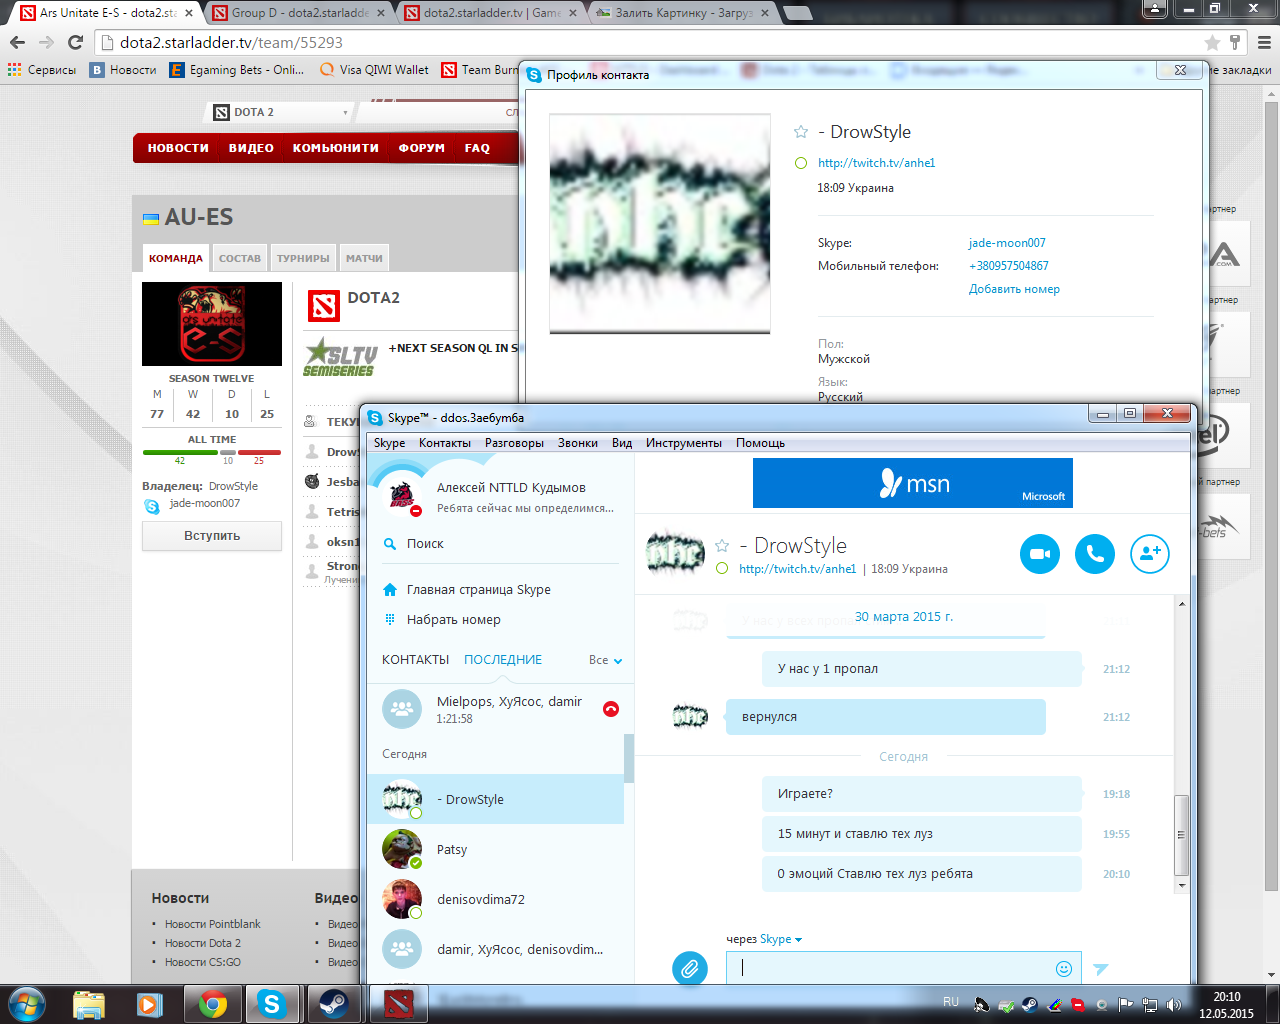Image resolution: width=1280 pixels, height=1024 pixels.
Task: Open the Инструменты menu
Action: [x=684, y=443]
